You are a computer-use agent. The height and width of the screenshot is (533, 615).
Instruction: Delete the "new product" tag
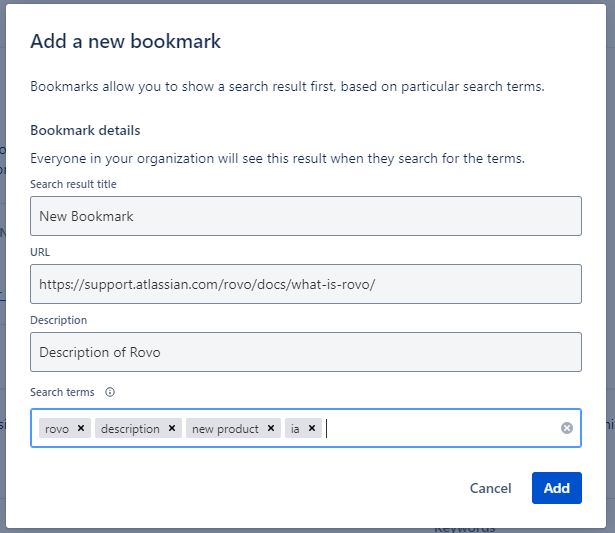coord(271,428)
